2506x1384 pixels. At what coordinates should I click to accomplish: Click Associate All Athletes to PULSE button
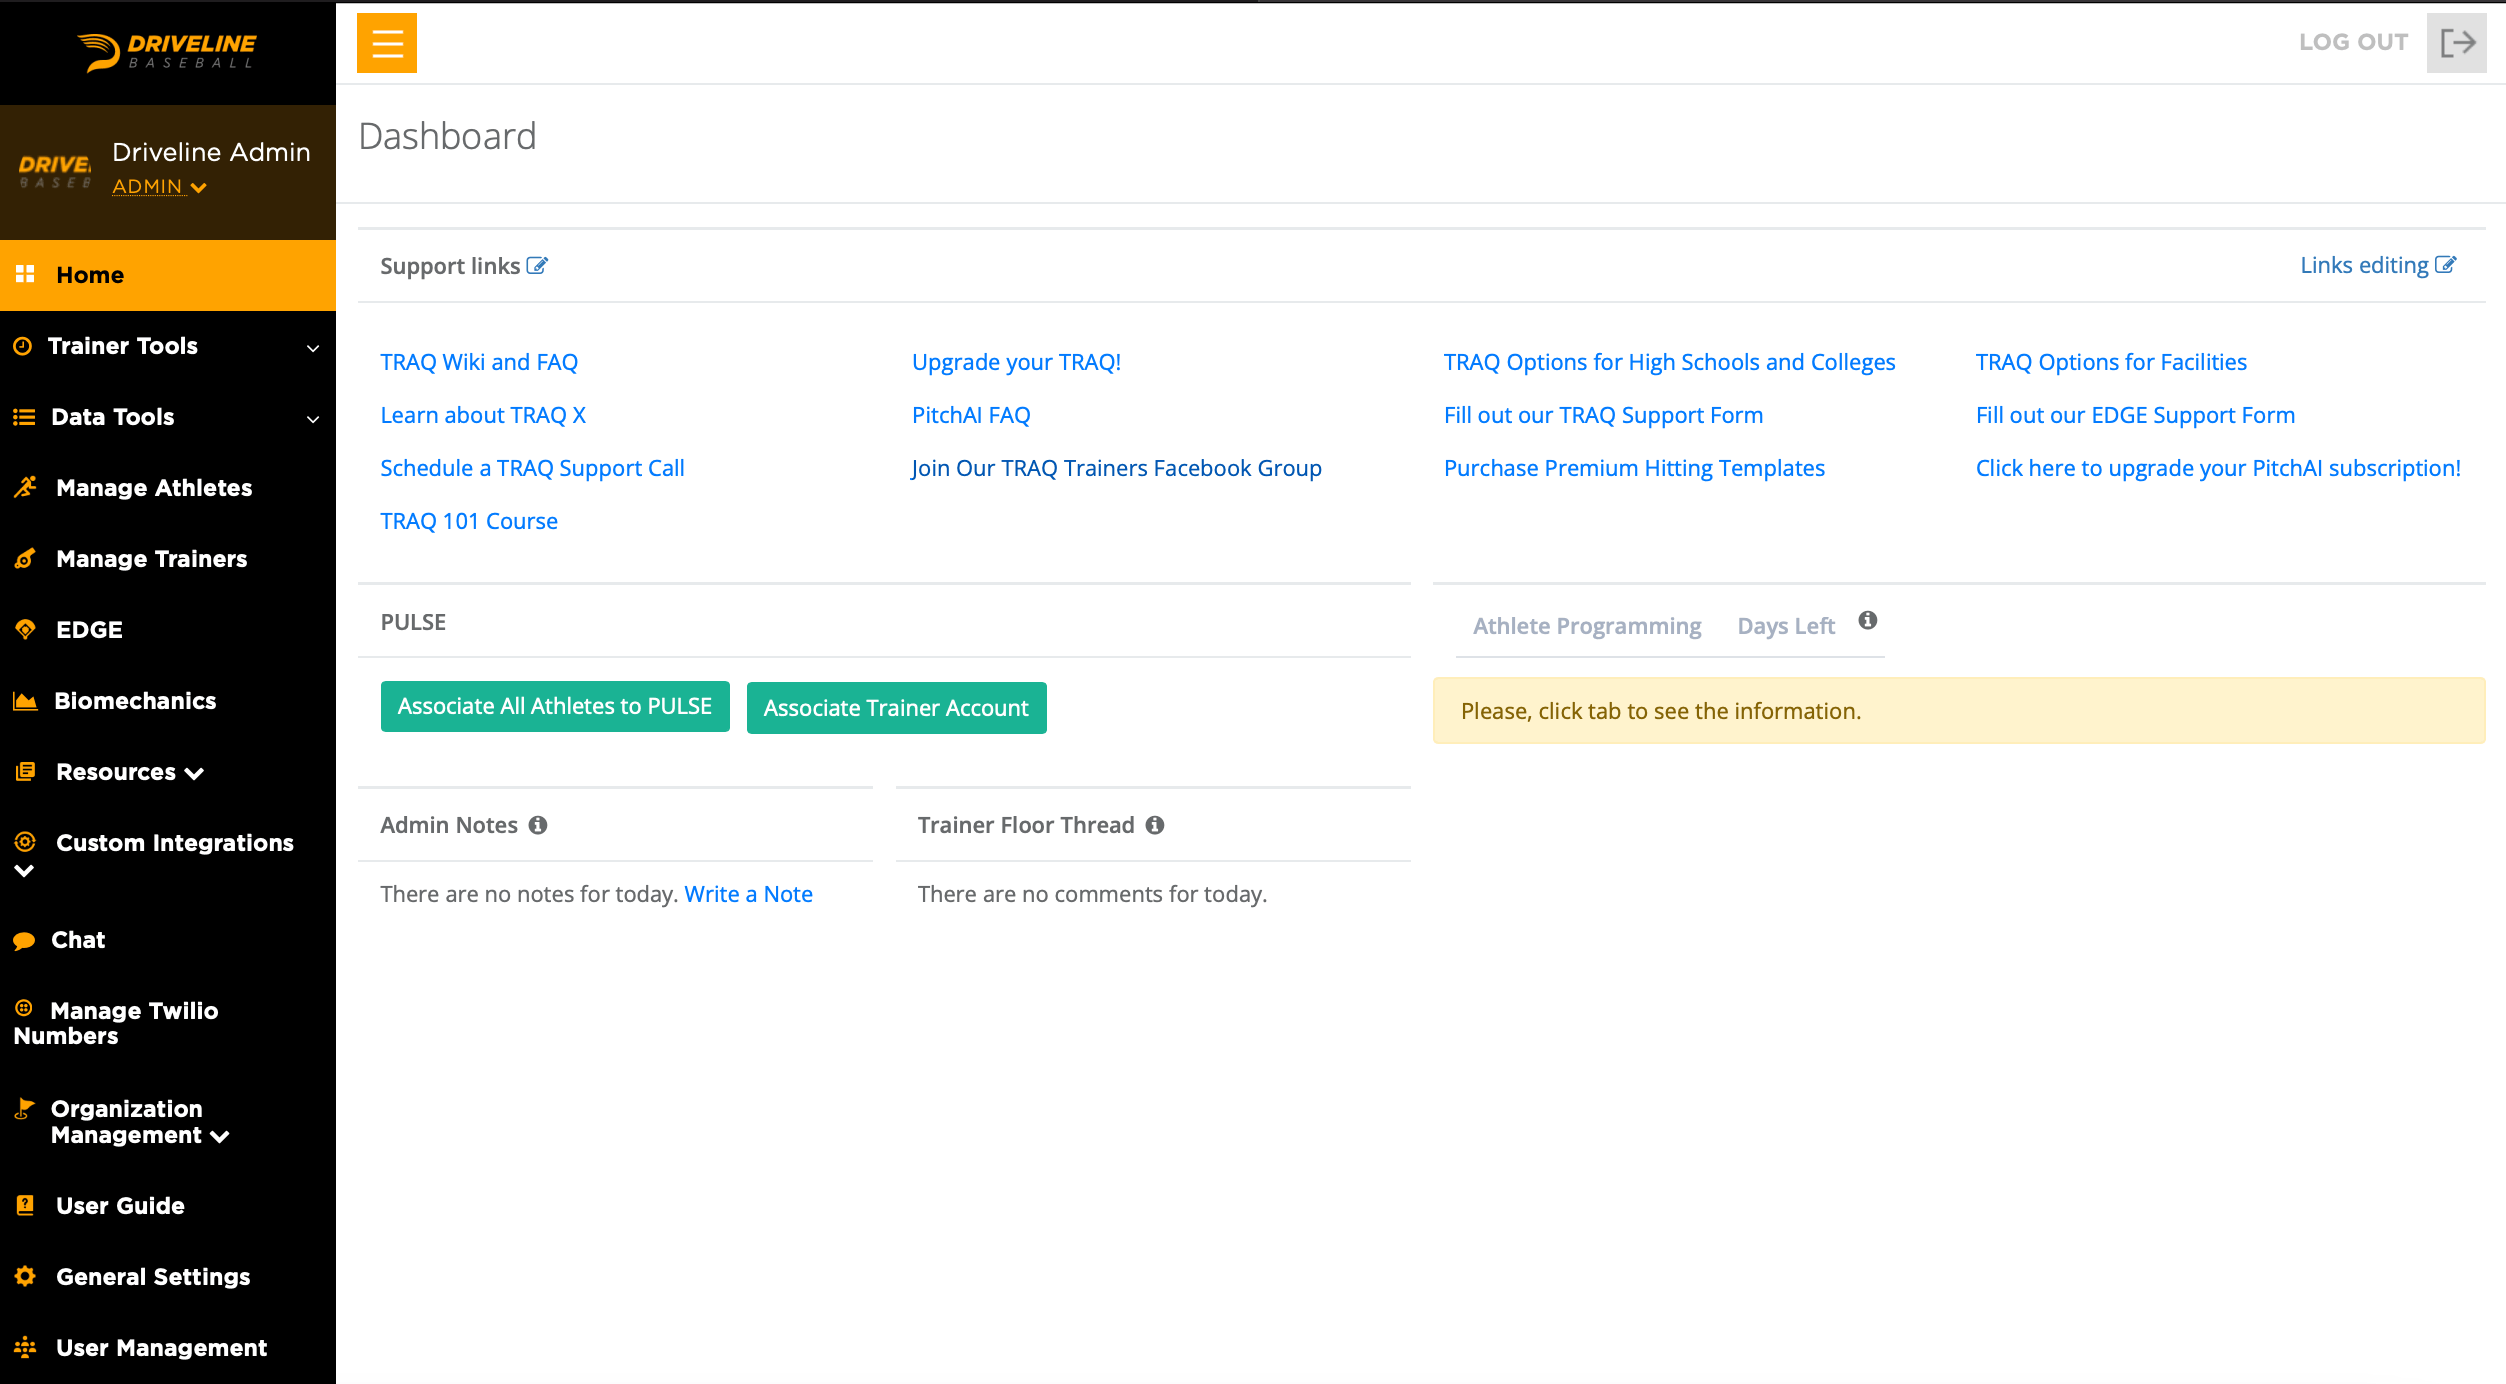click(x=555, y=706)
